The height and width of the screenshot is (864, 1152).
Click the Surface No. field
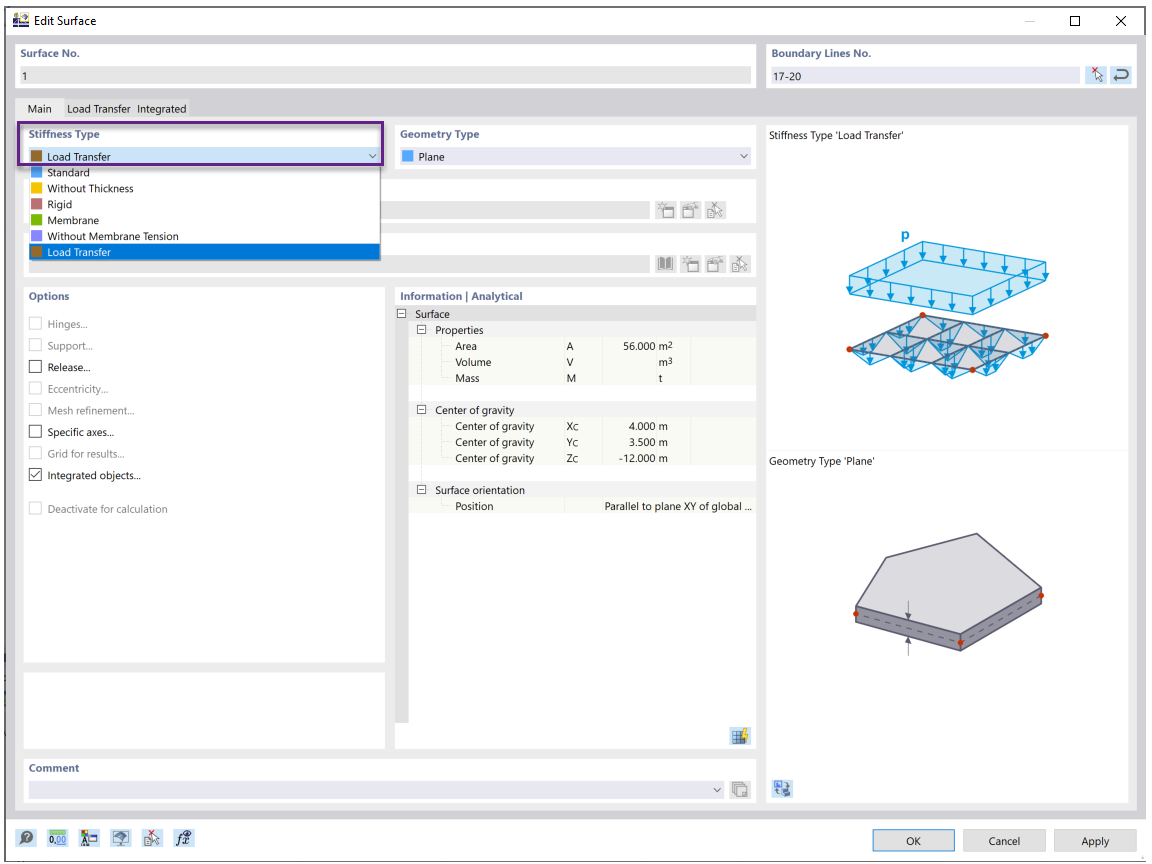click(x=385, y=75)
